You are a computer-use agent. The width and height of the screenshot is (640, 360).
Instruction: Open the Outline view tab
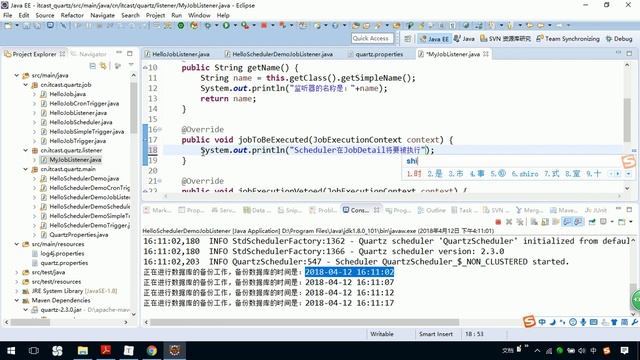click(432, 210)
